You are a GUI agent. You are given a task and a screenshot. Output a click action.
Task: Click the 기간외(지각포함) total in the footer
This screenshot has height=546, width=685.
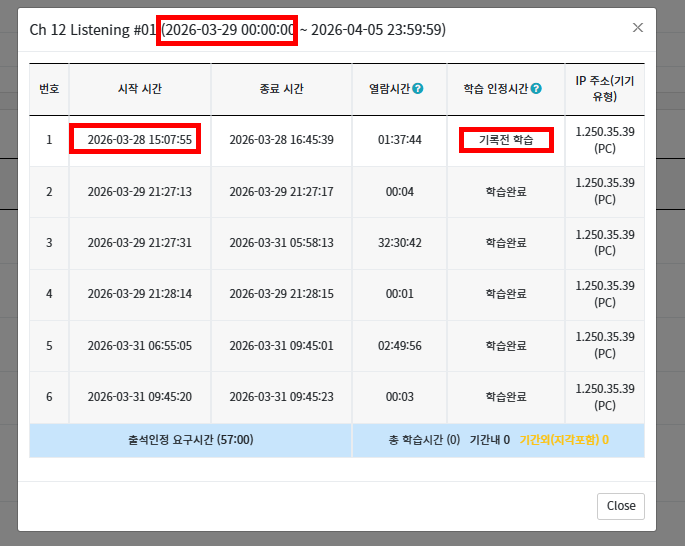pyautogui.click(x=565, y=440)
